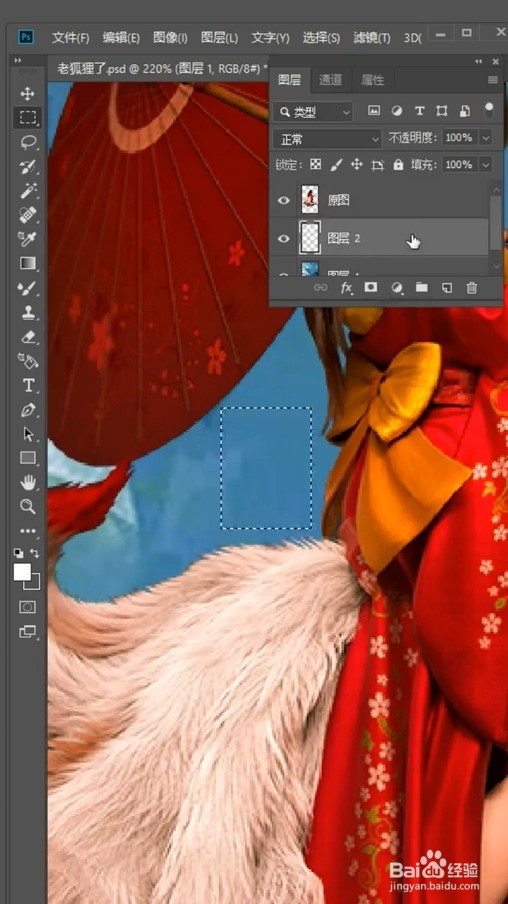Click the 原图 layer thumbnail
The image size is (508, 904).
coord(310,200)
